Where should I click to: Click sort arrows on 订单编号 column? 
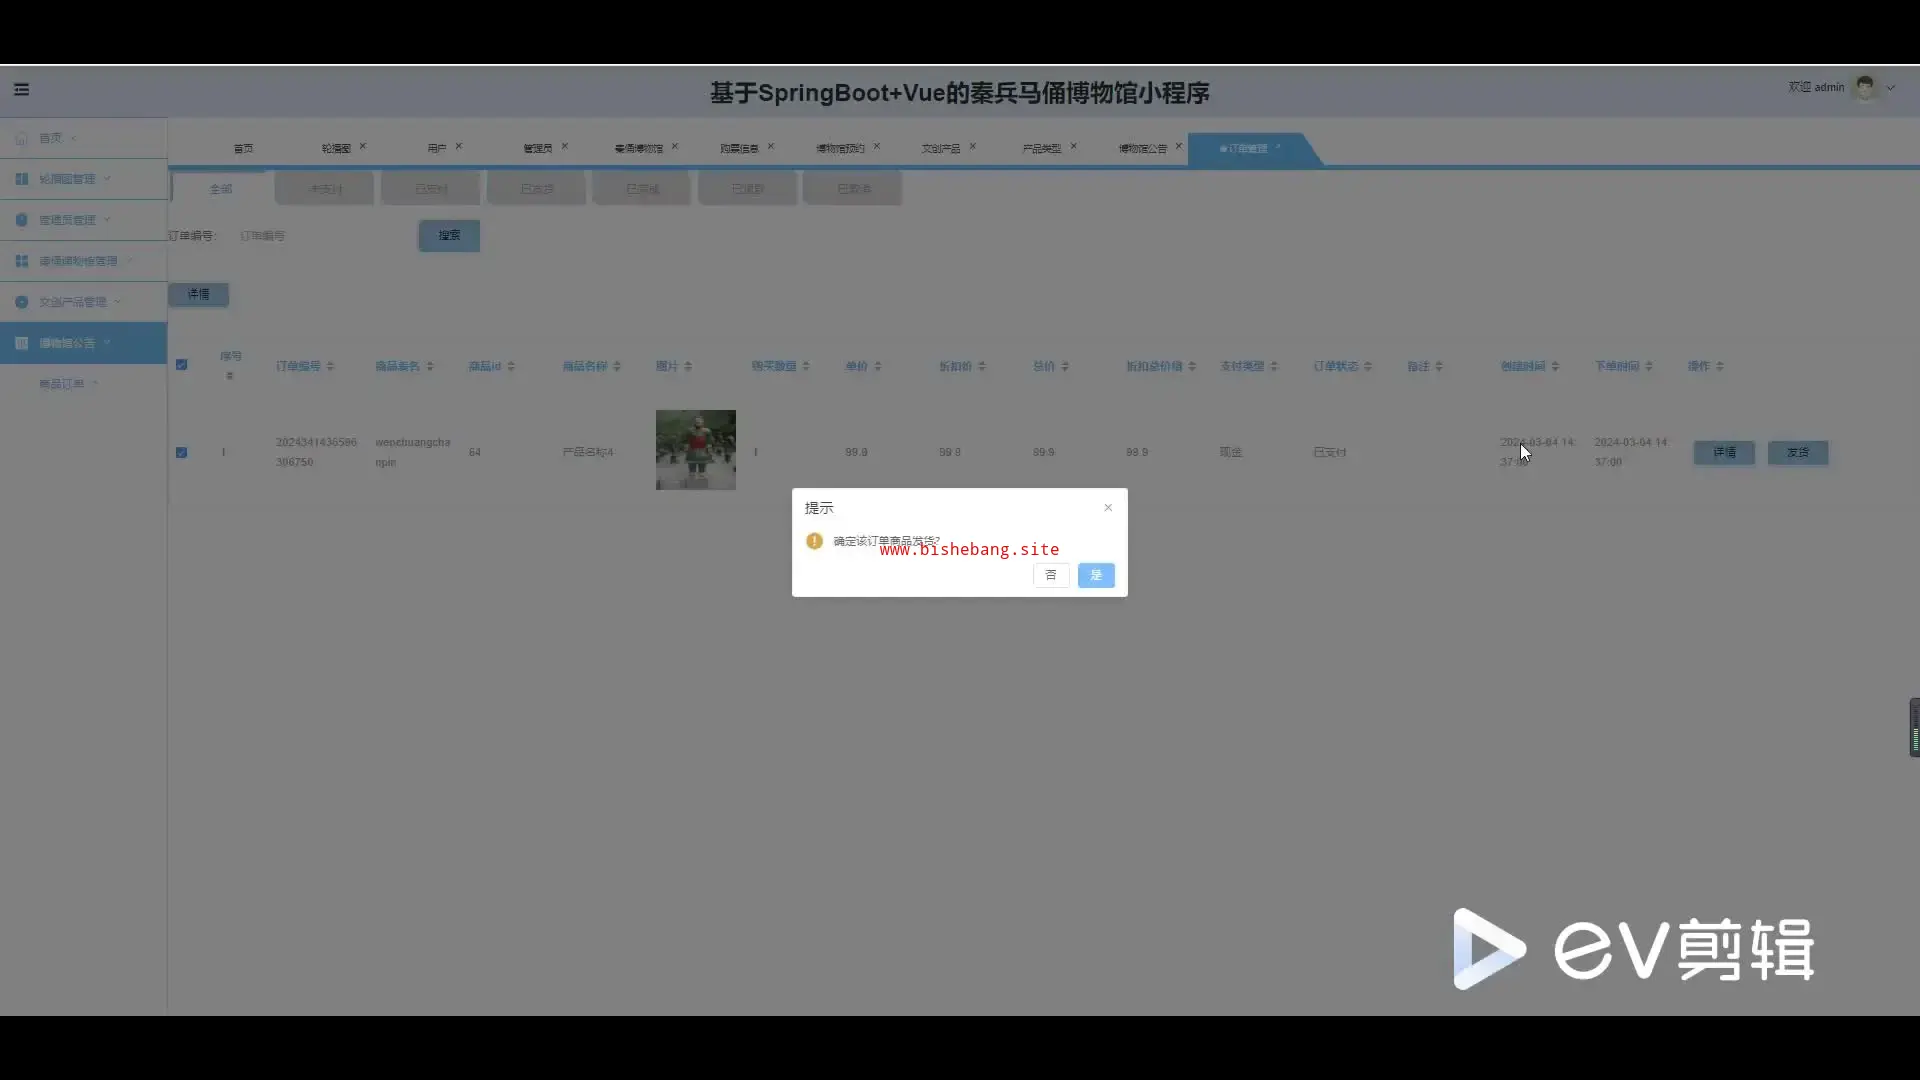330,367
